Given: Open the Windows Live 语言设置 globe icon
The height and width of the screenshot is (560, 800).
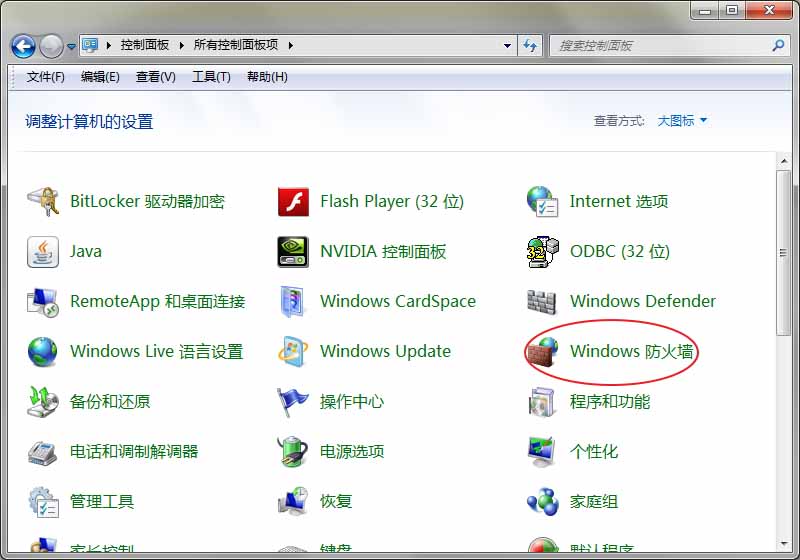Looking at the screenshot, I should click(x=43, y=351).
